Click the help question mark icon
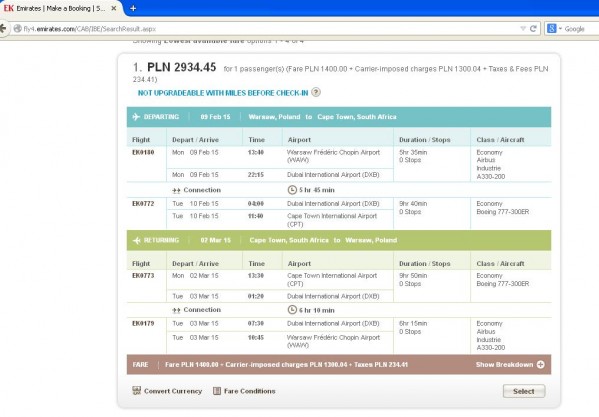The width and height of the screenshot is (599, 417). 316,92
